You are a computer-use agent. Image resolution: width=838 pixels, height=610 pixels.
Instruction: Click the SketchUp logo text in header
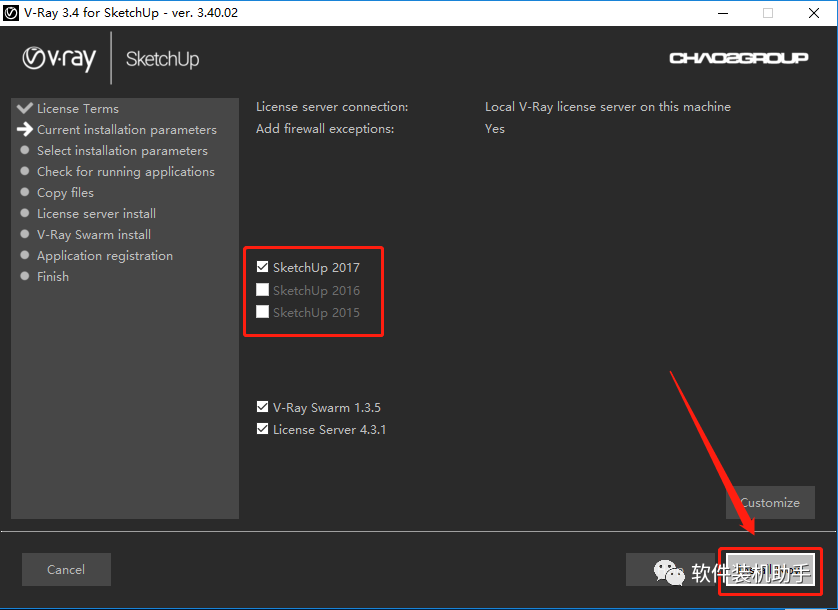point(162,59)
